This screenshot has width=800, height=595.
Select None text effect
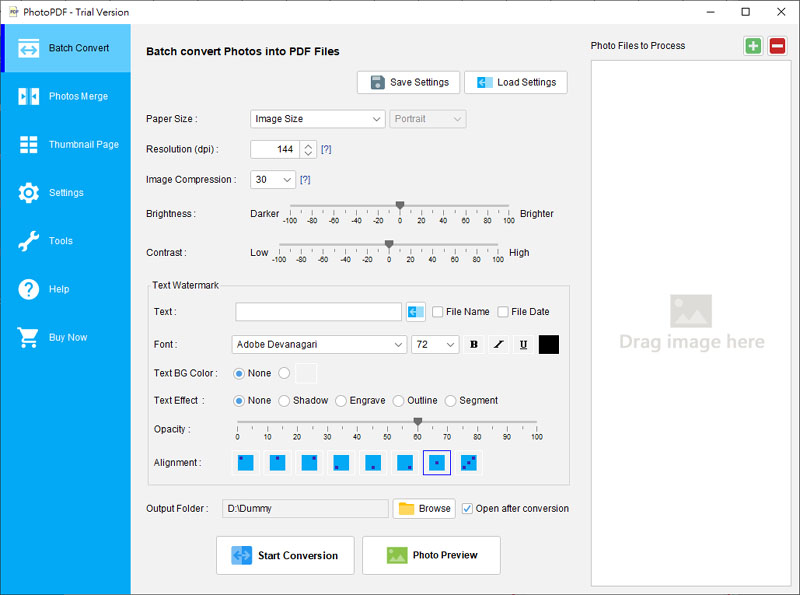pos(239,401)
